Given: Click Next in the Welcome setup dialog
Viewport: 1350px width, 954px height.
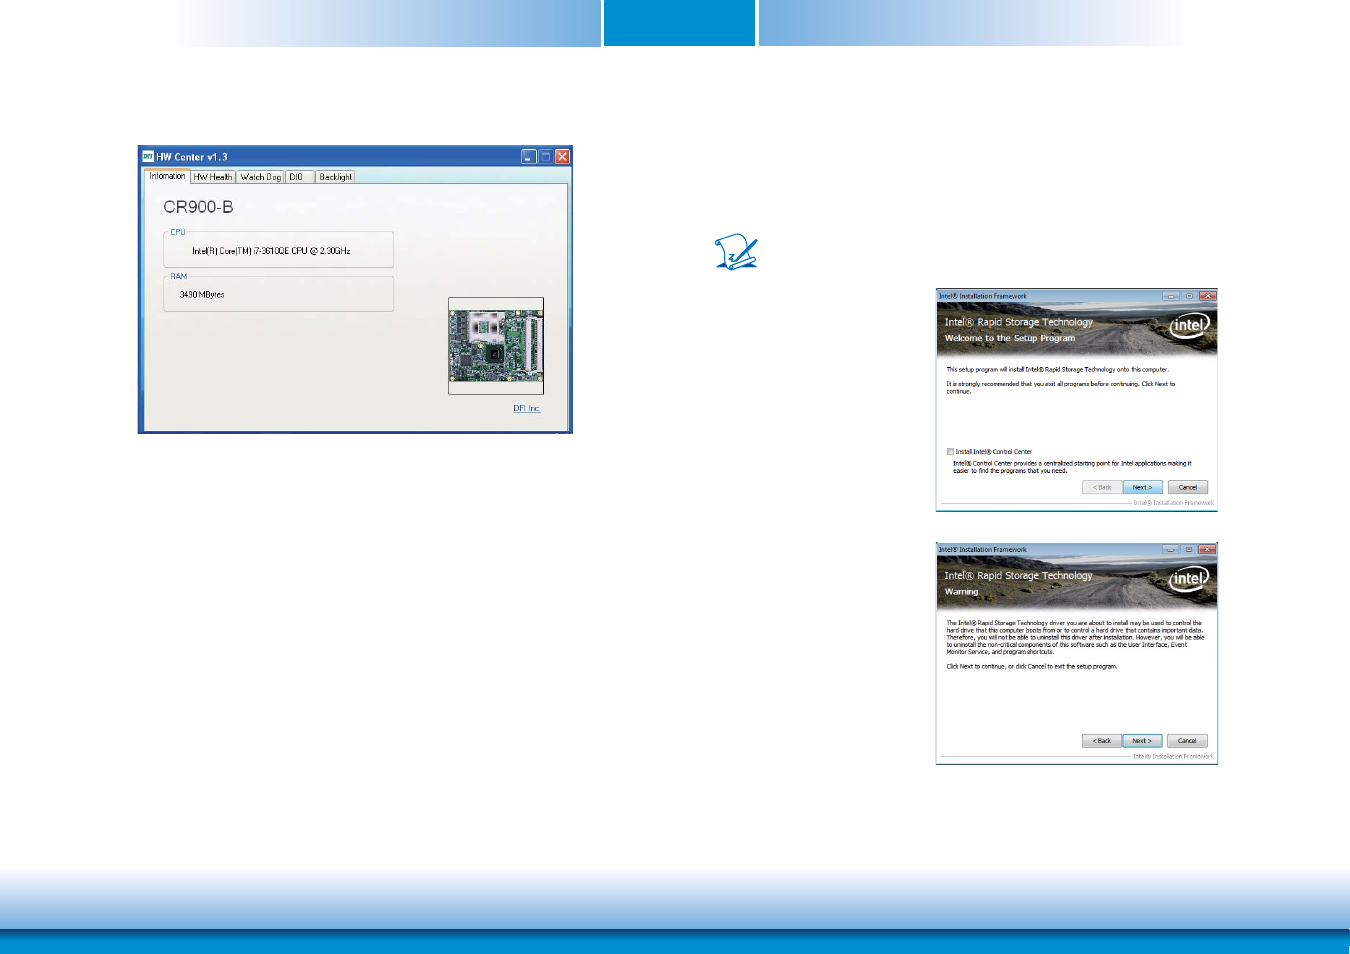Looking at the screenshot, I should (x=1142, y=487).
